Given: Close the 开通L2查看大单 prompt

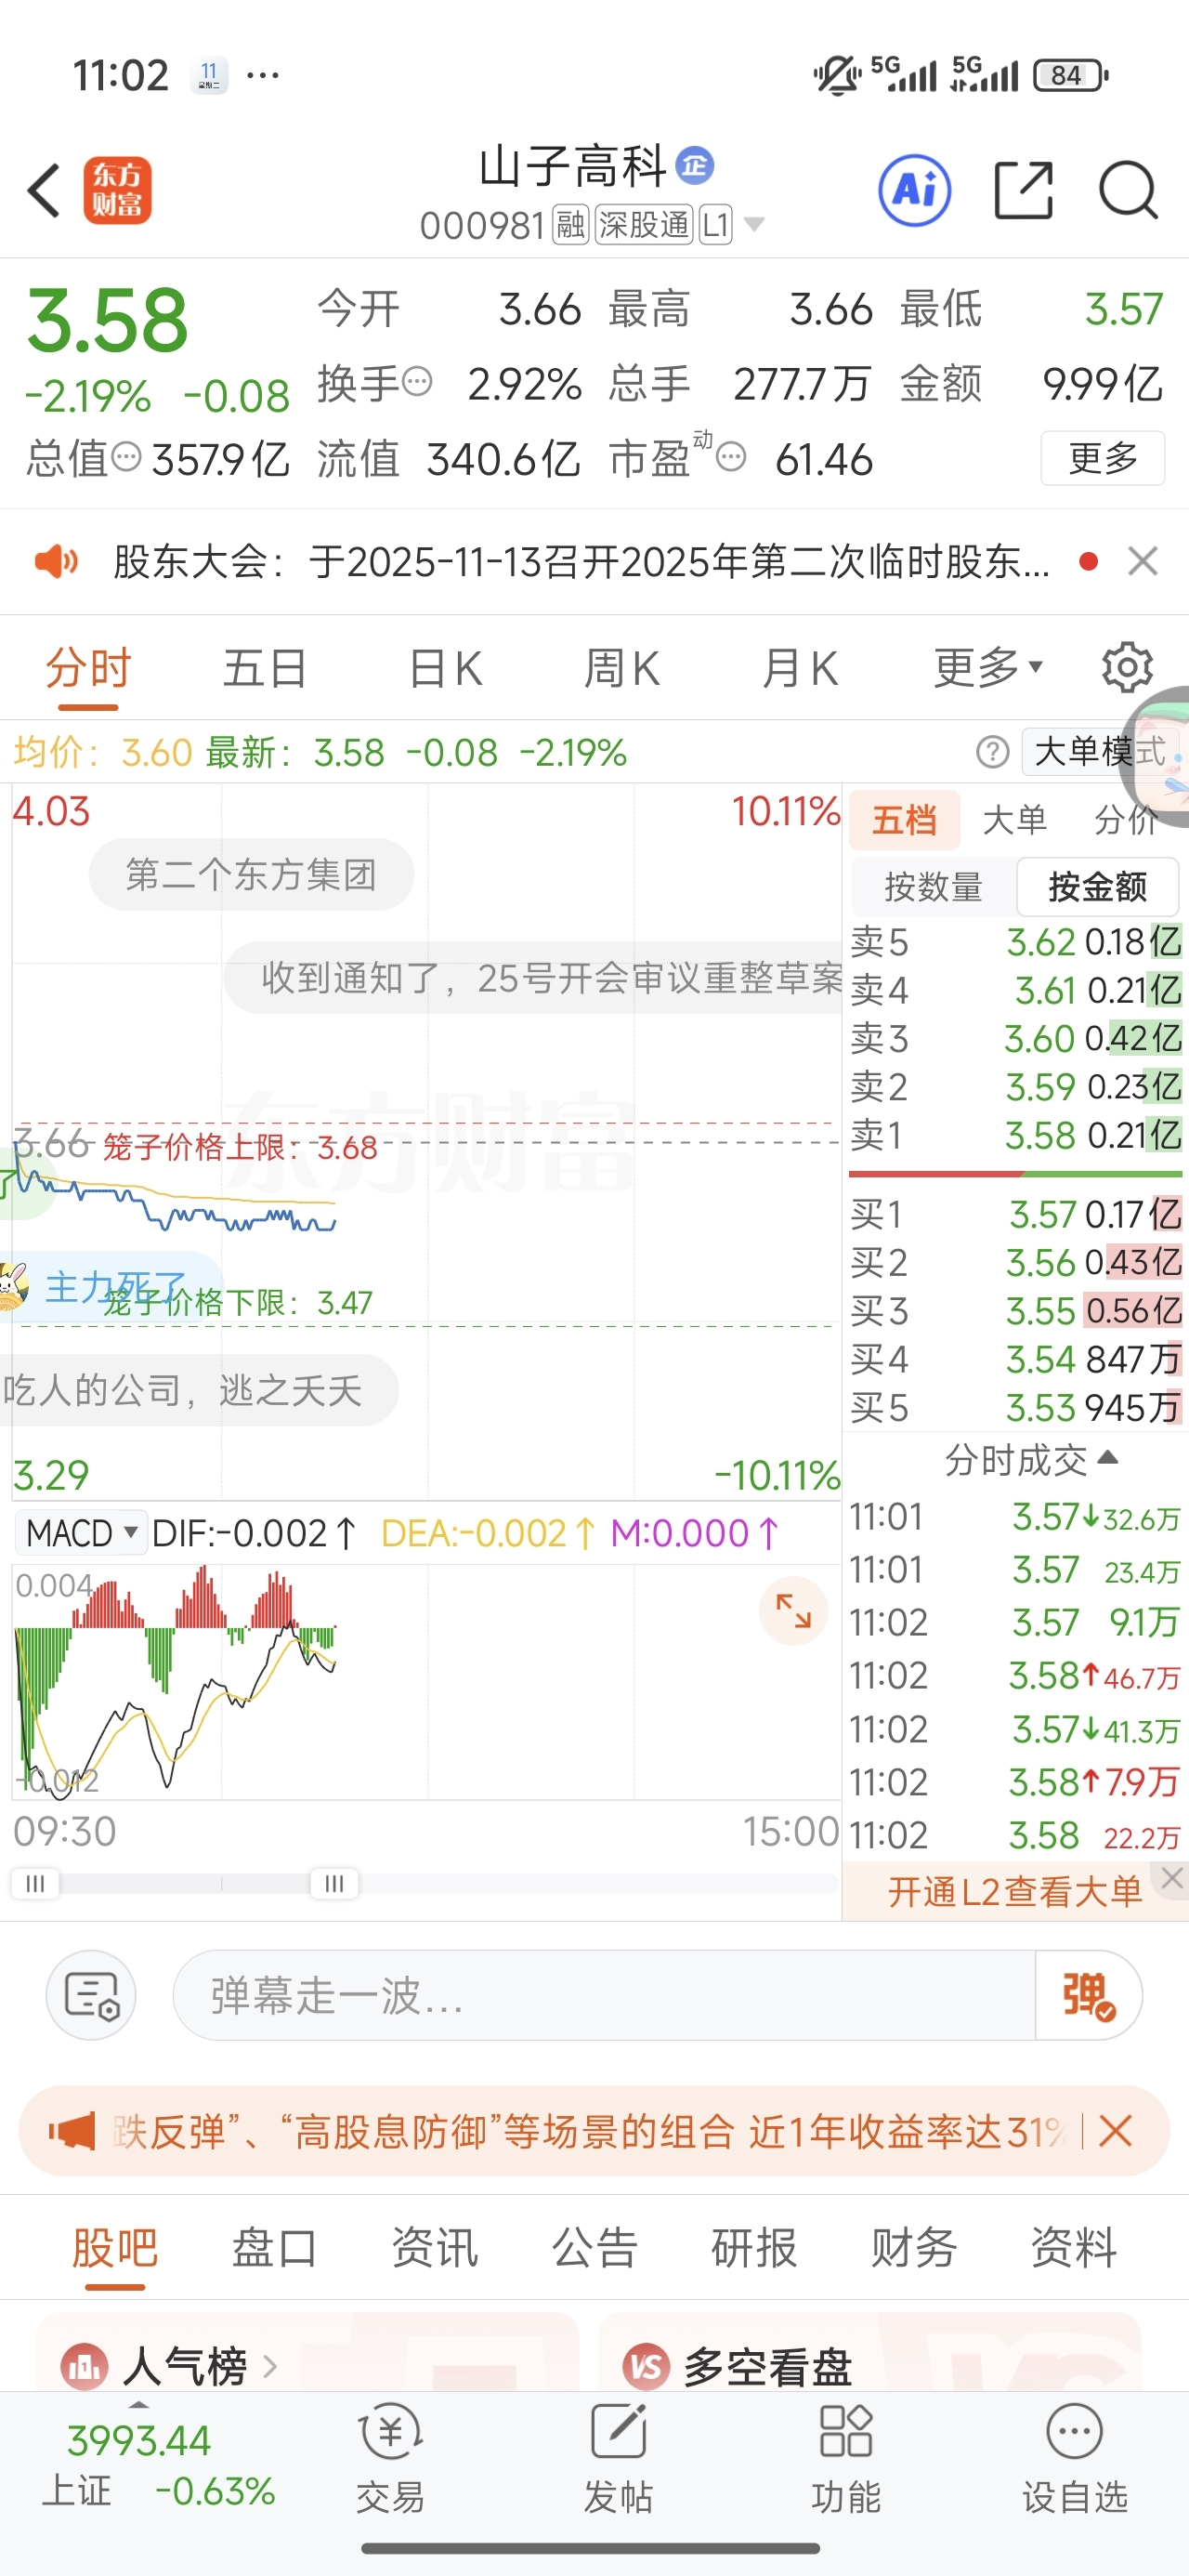Looking at the screenshot, I should (x=1172, y=1879).
